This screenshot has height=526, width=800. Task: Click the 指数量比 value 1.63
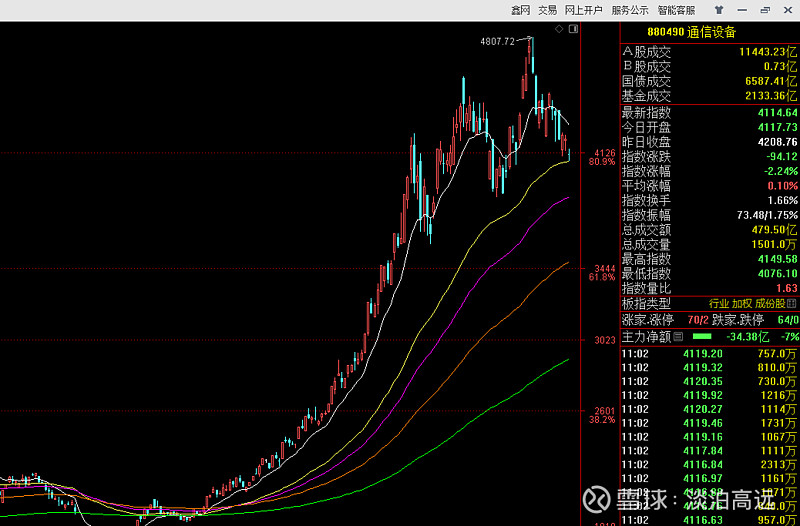click(787, 288)
